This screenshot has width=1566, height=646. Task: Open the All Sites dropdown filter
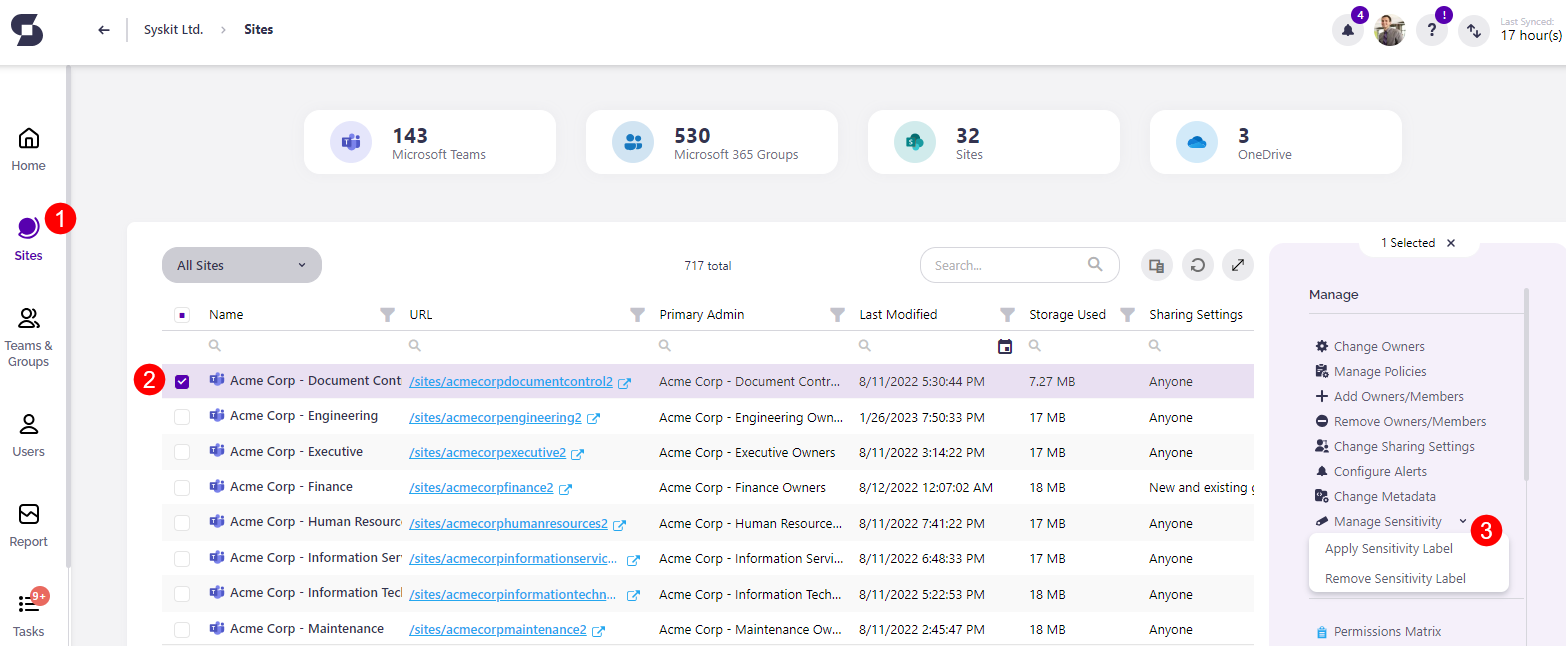[x=241, y=264]
